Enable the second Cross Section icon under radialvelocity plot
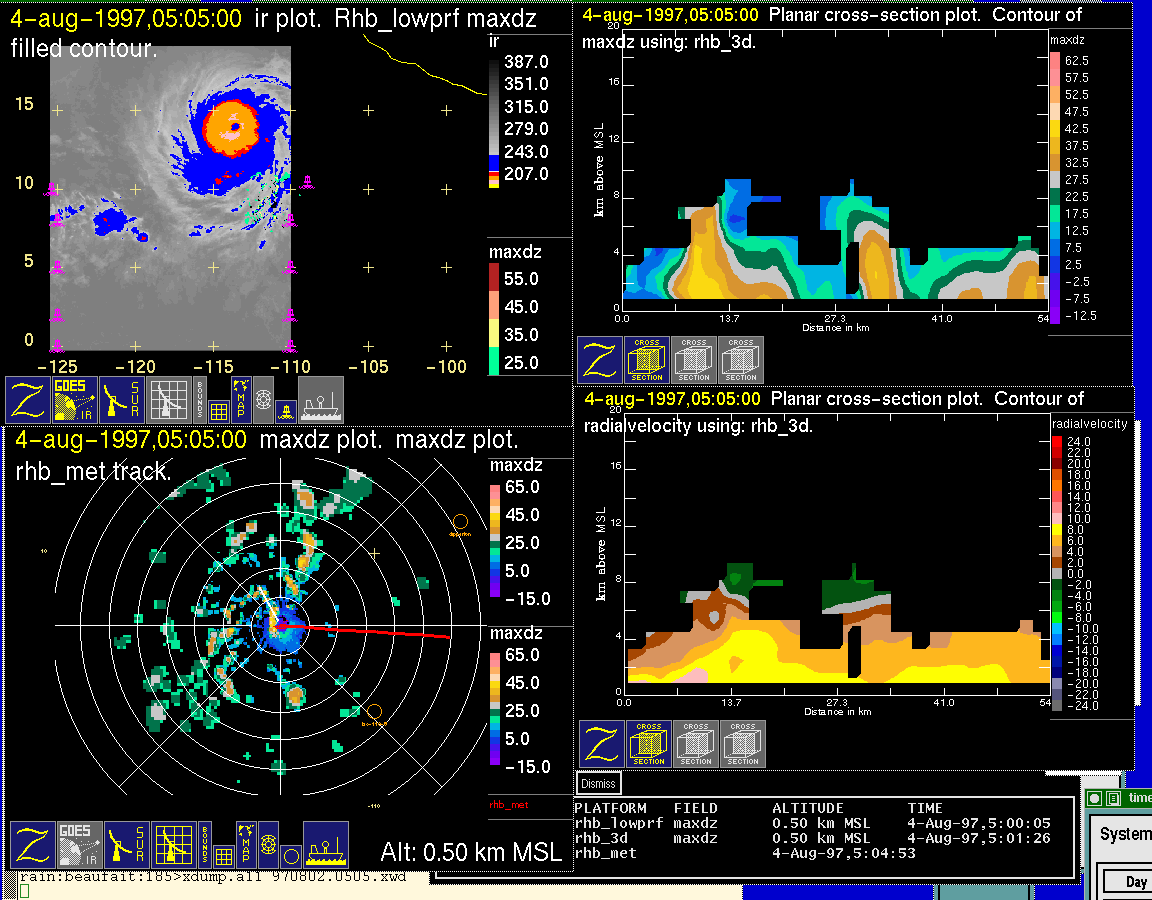This screenshot has width=1152, height=900. [x=696, y=744]
